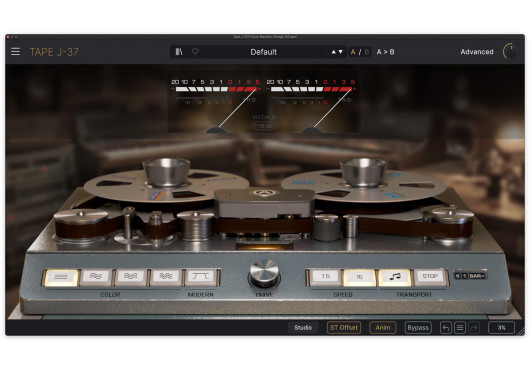Select the second COLOR tape formula button
The image size is (530, 371).
[96, 277]
